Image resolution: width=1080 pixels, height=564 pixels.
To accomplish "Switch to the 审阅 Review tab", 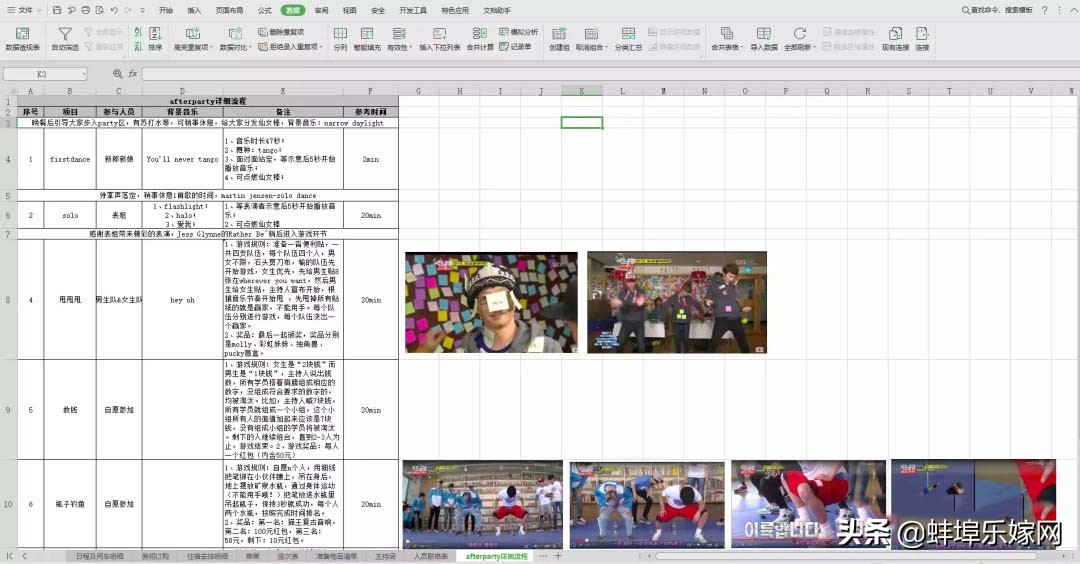I will 321,10.
